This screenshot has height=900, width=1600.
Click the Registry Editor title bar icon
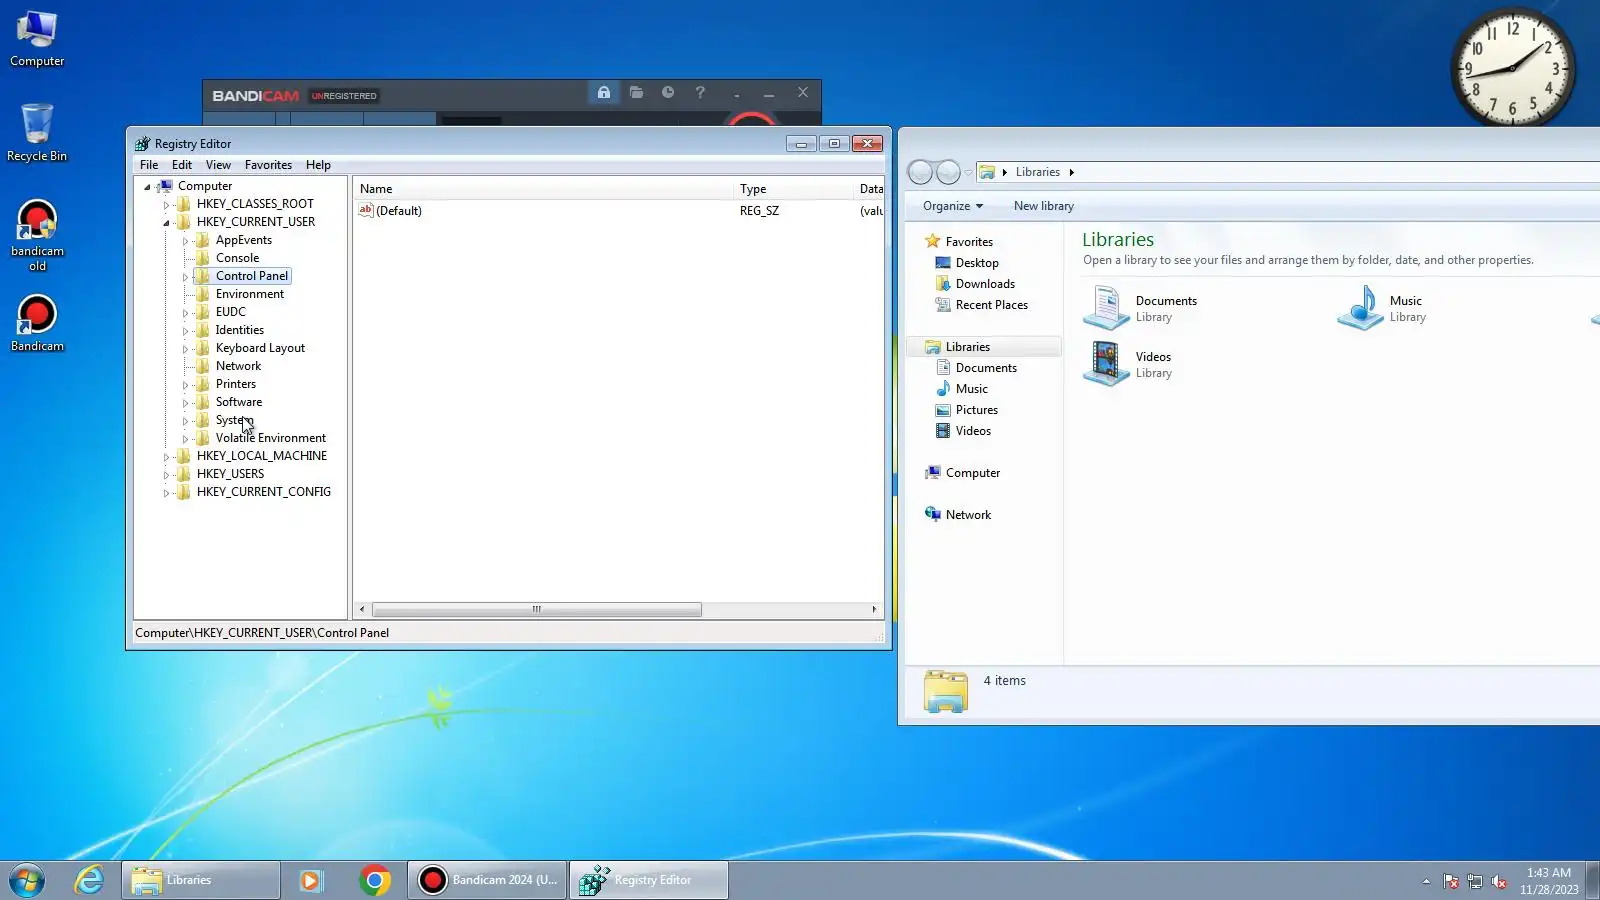[143, 144]
